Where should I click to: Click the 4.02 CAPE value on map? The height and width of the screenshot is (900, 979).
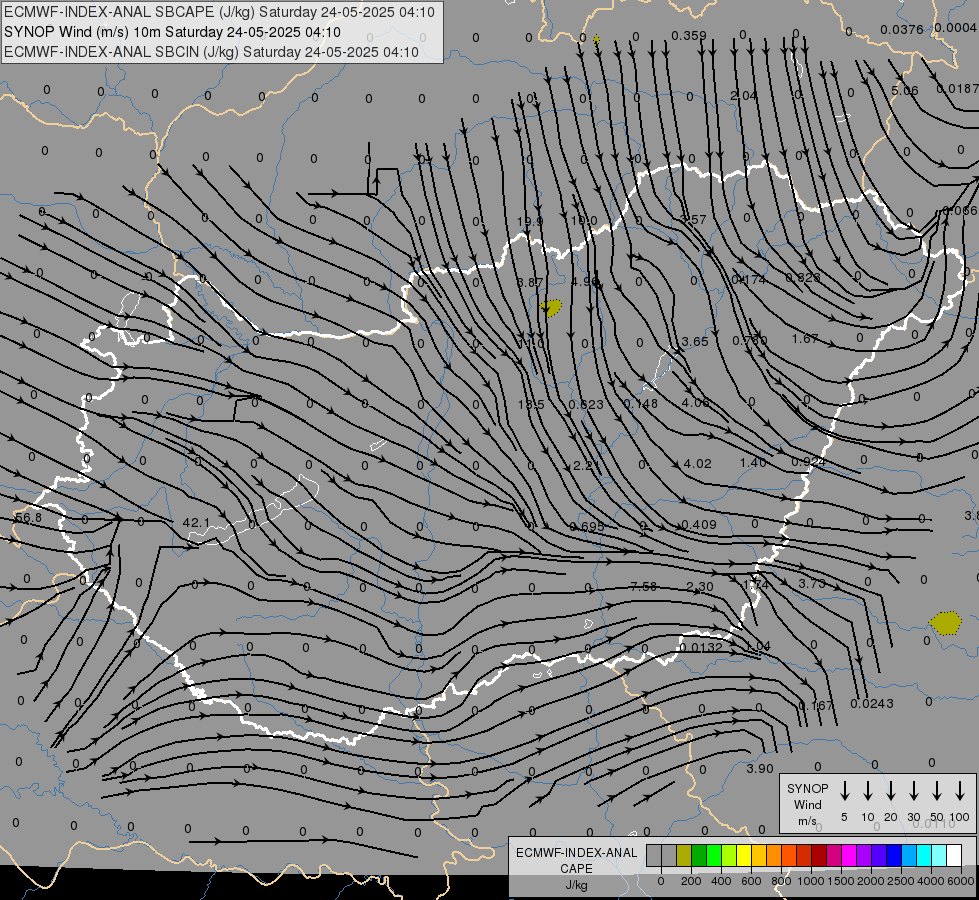[x=697, y=463]
